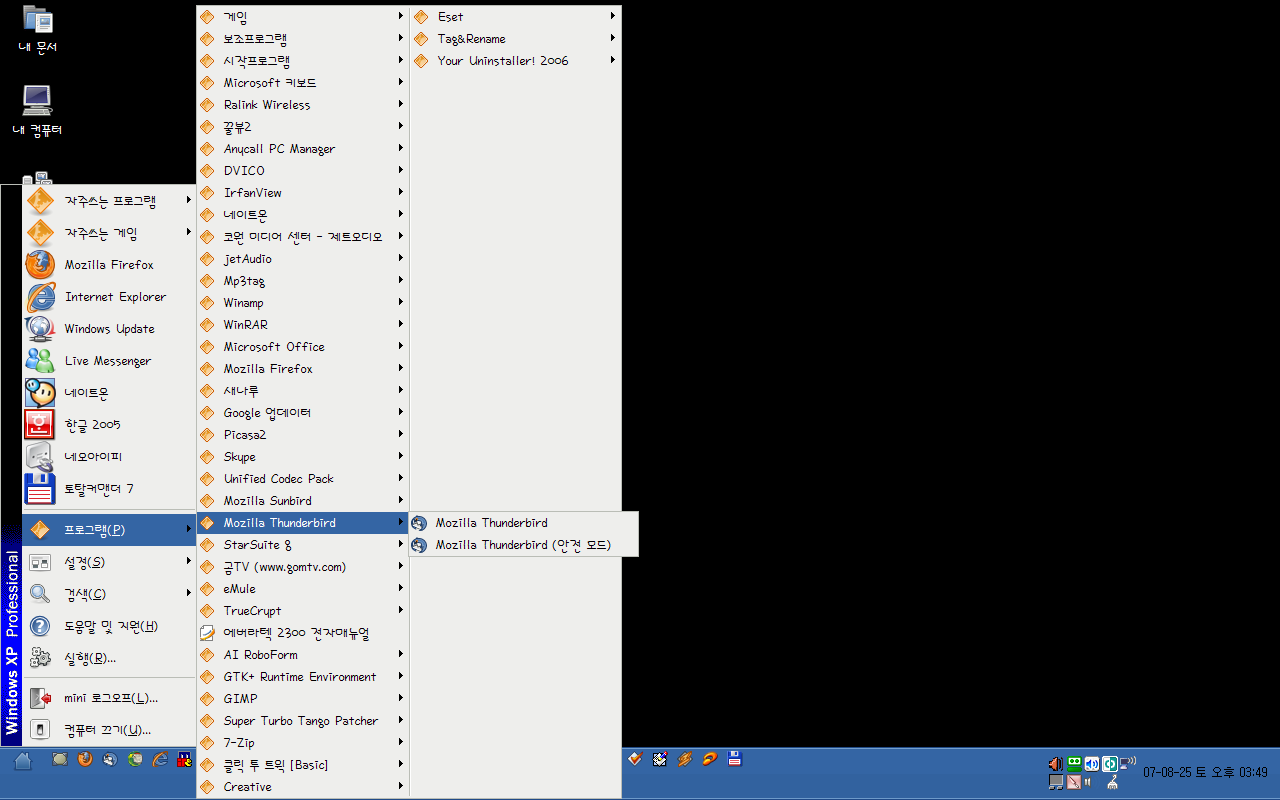Expand 자주쓰는 게임 submenu
The image size is (1280, 800).
[109, 233]
